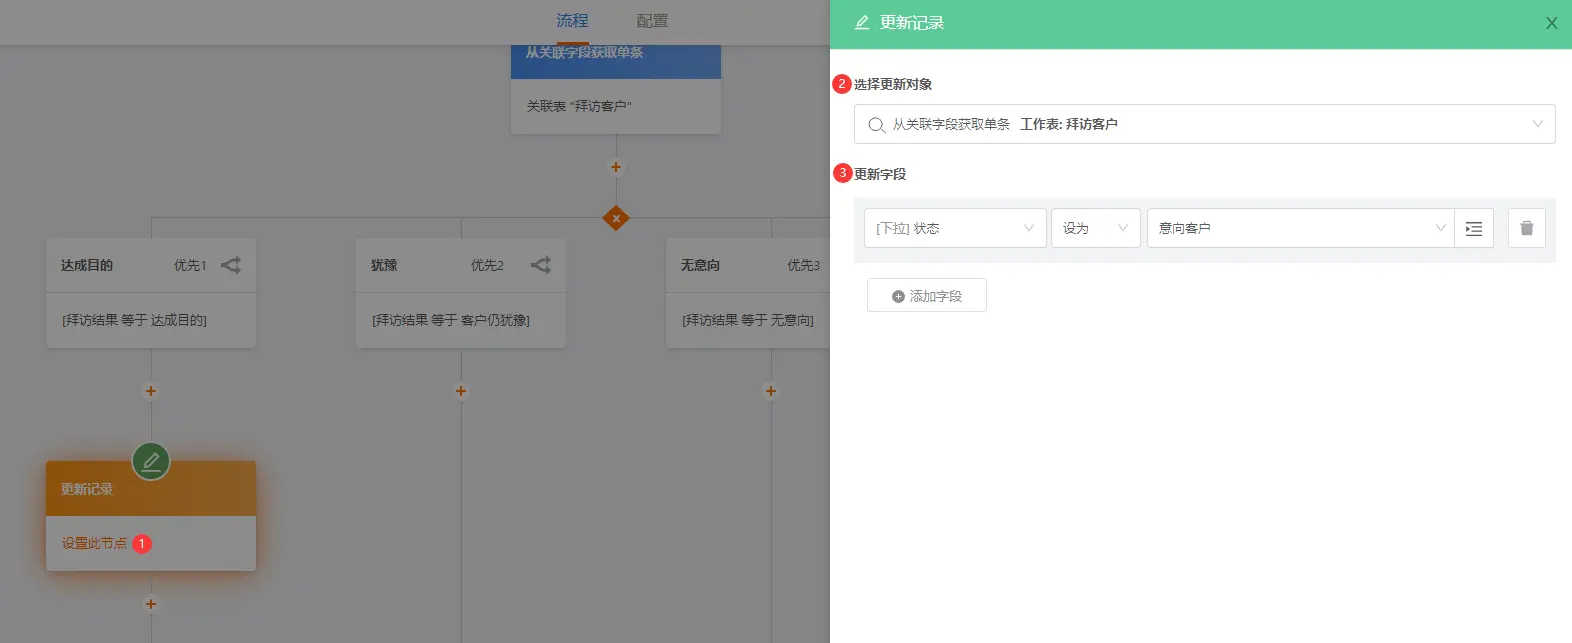Select the 从关联字段获取单条 node header
This screenshot has width=1572, height=643.
(616, 61)
